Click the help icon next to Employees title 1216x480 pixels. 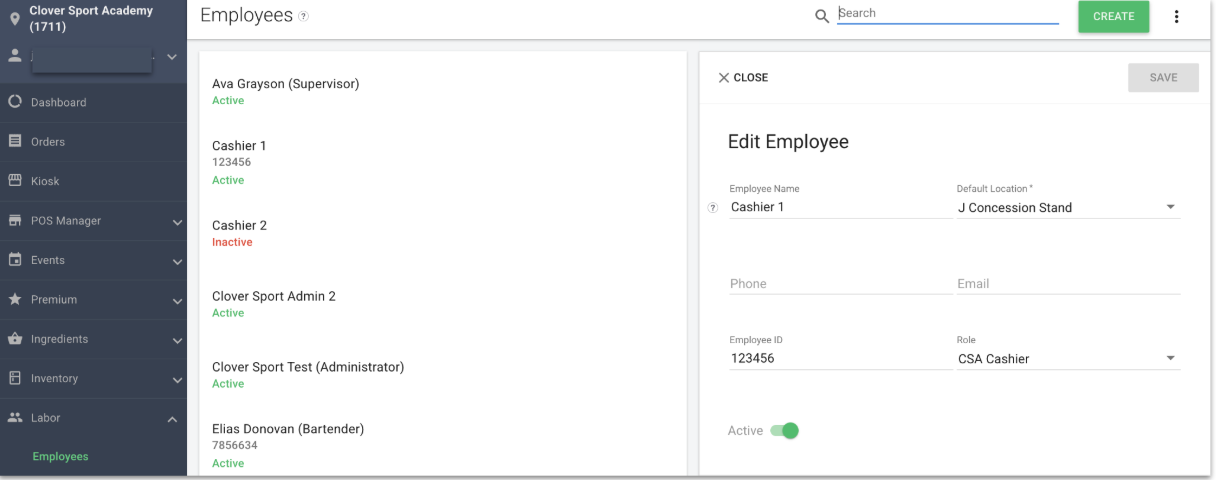click(x=304, y=16)
